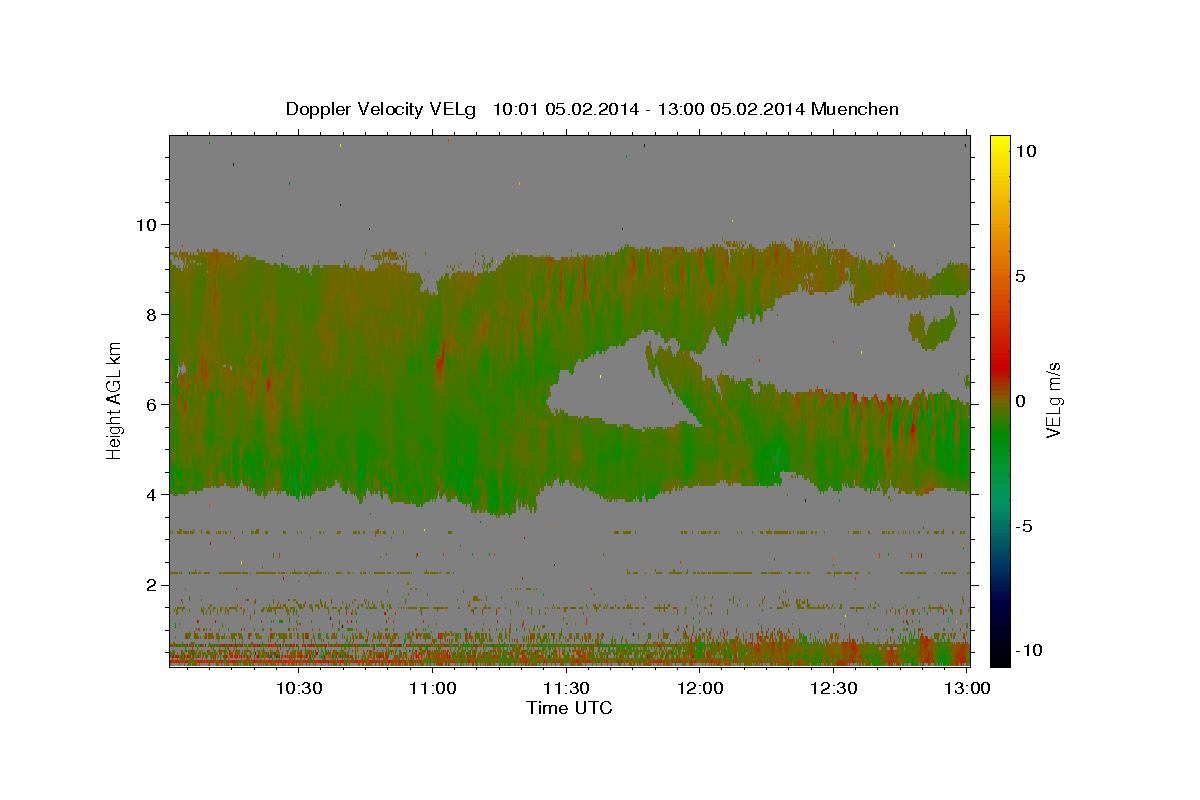Click the "Time UTC" axis label
The image size is (1200, 800).
(x=569, y=708)
